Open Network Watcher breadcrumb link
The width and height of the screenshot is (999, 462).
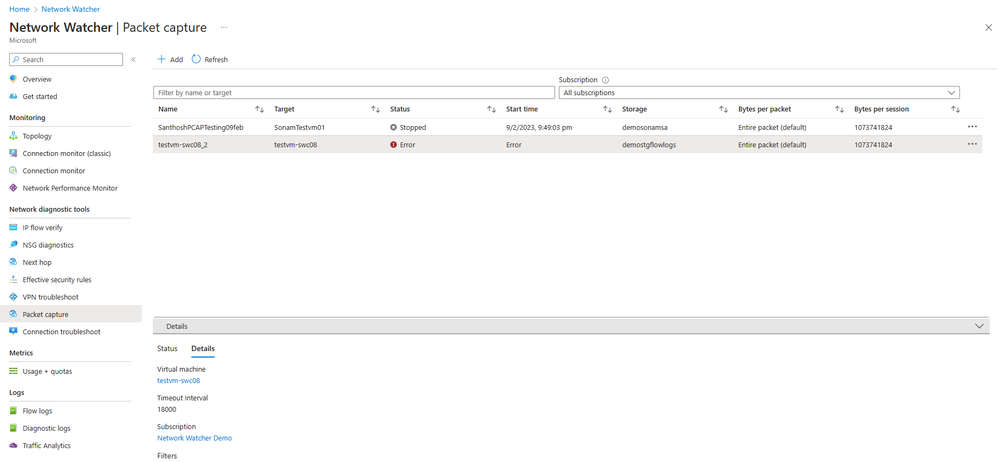pyautogui.click(x=70, y=10)
